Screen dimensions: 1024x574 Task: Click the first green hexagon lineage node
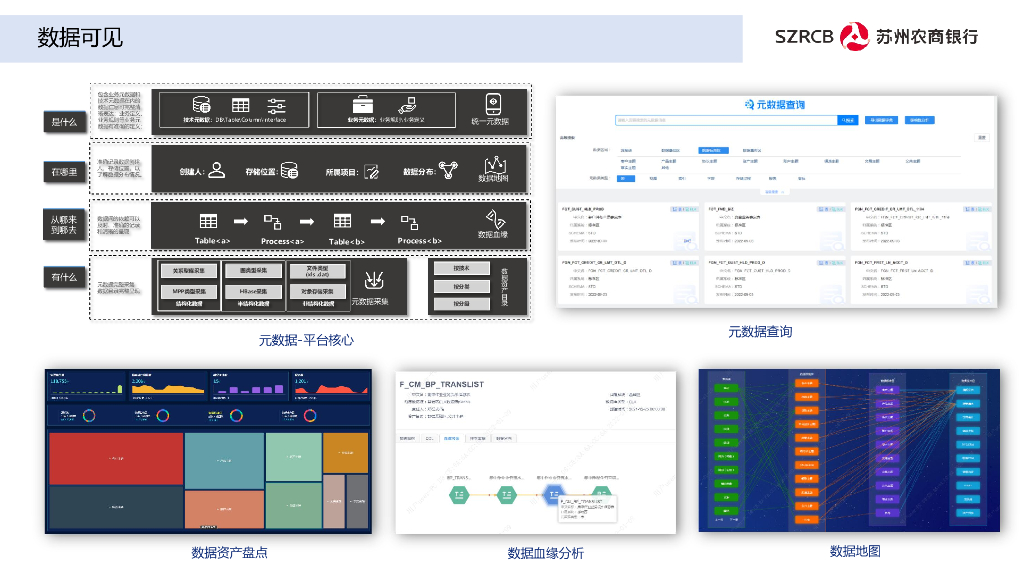pos(459,495)
